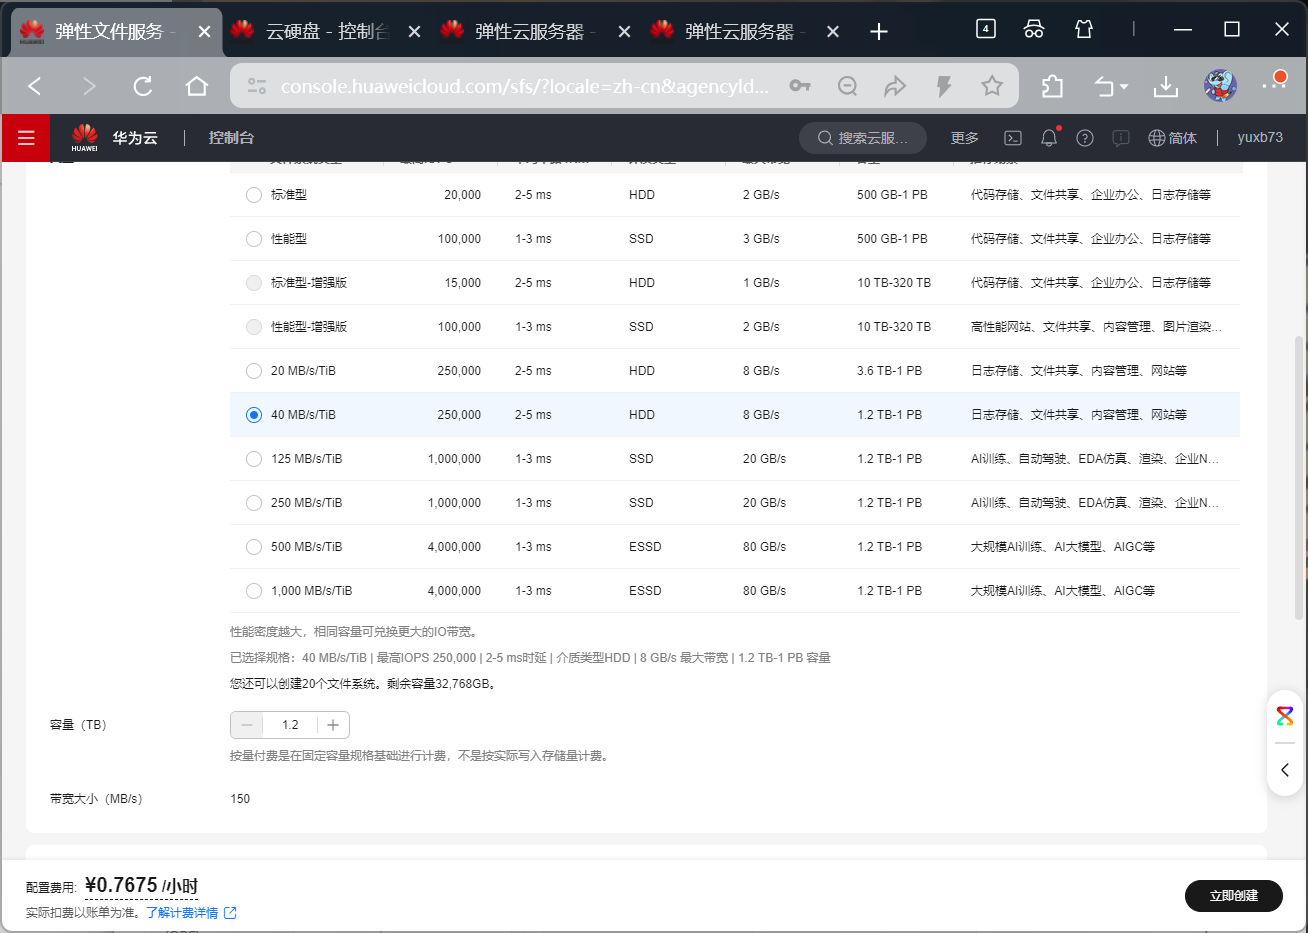Go back to previous browser page

[x=35, y=86]
